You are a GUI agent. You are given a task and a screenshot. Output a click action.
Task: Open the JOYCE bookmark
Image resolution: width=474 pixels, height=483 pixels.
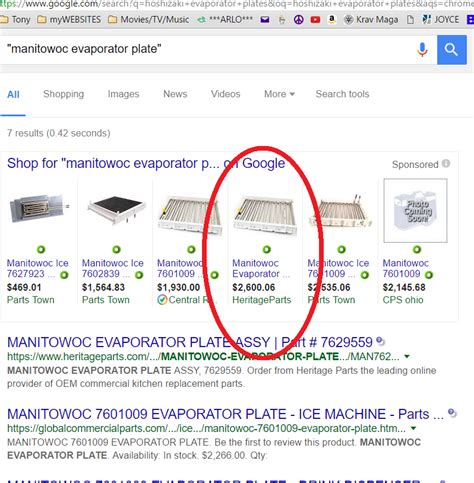pos(441,20)
